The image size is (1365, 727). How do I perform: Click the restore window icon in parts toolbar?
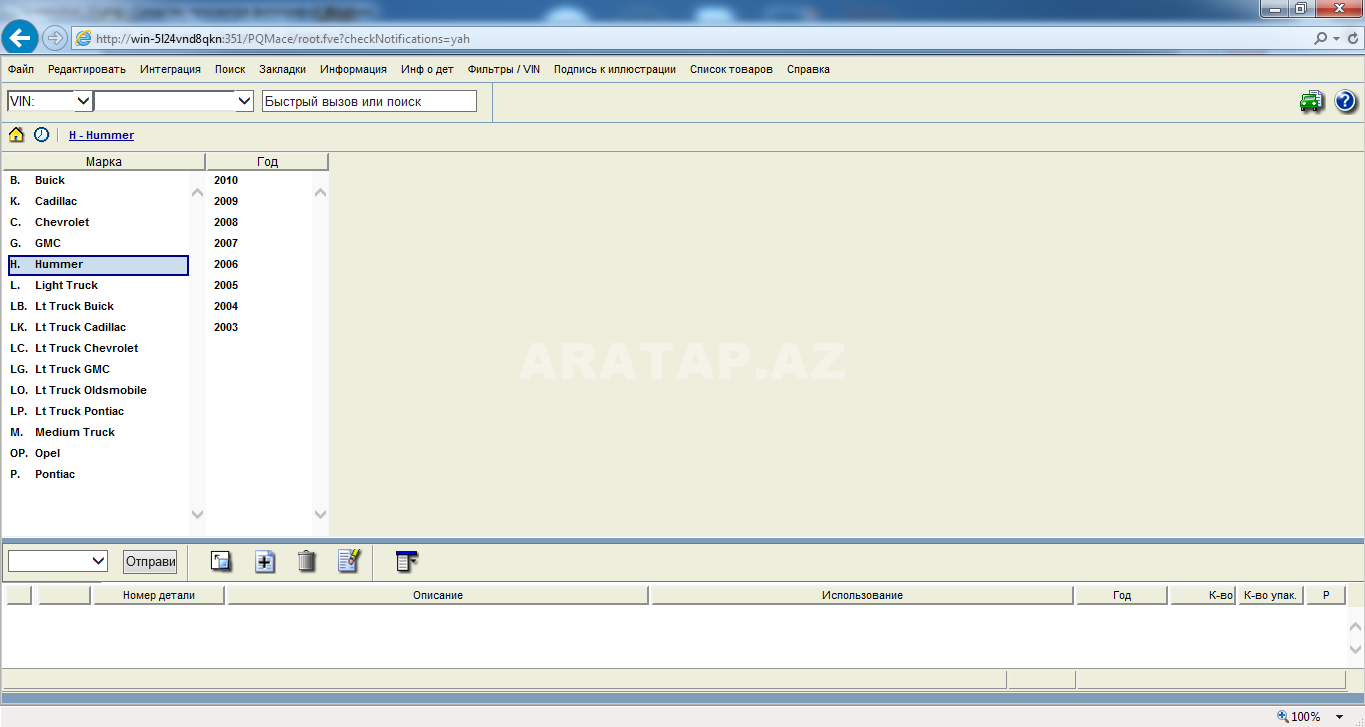(x=221, y=561)
